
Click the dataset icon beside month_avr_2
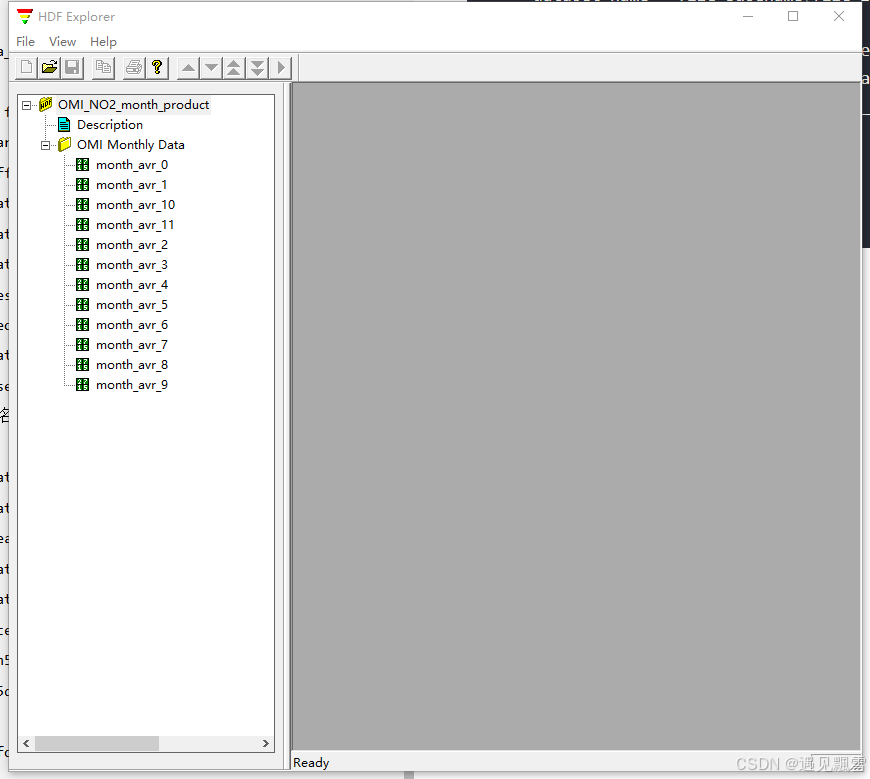coord(83,244)
